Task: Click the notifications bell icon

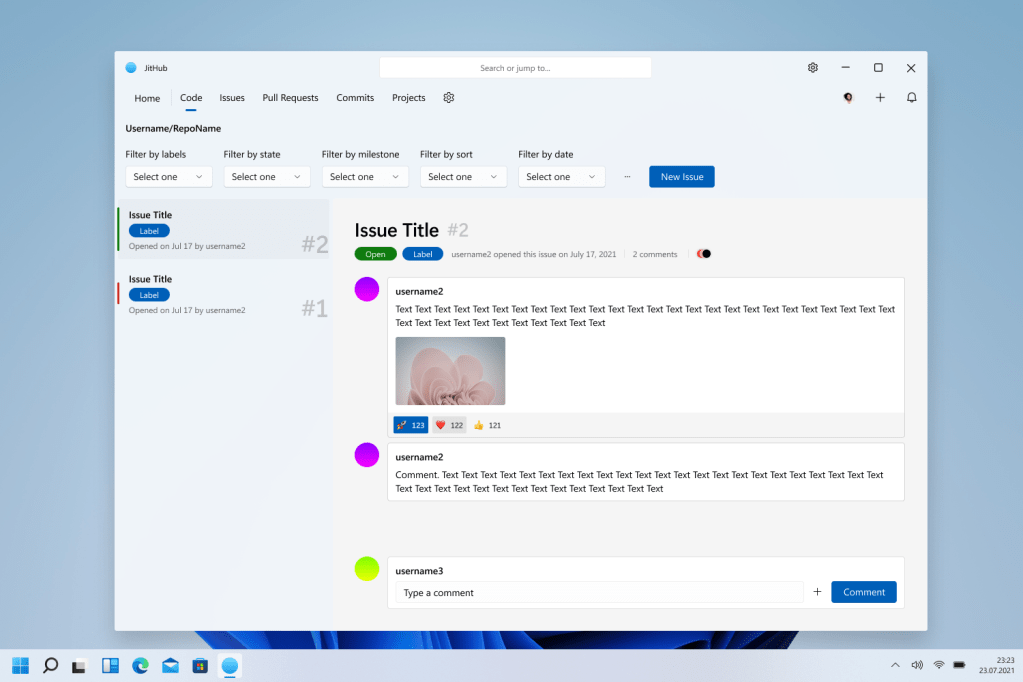Action: [x=911, y=98]
